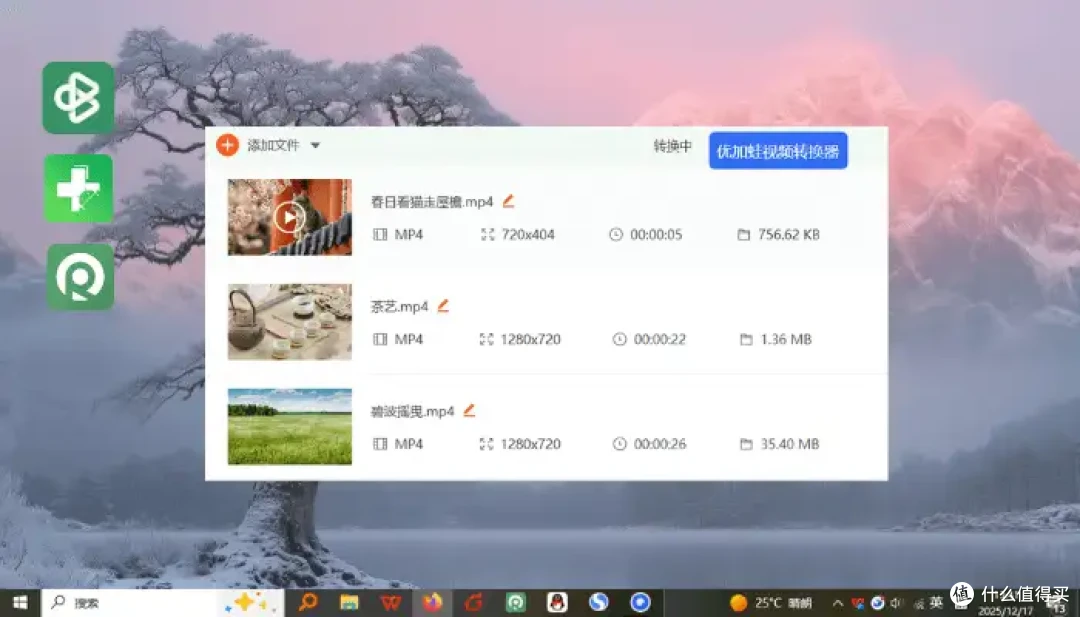
Task: Play the 春日看猫走屋檐.mp4 video preview
Action: click(x=289, y=218)
